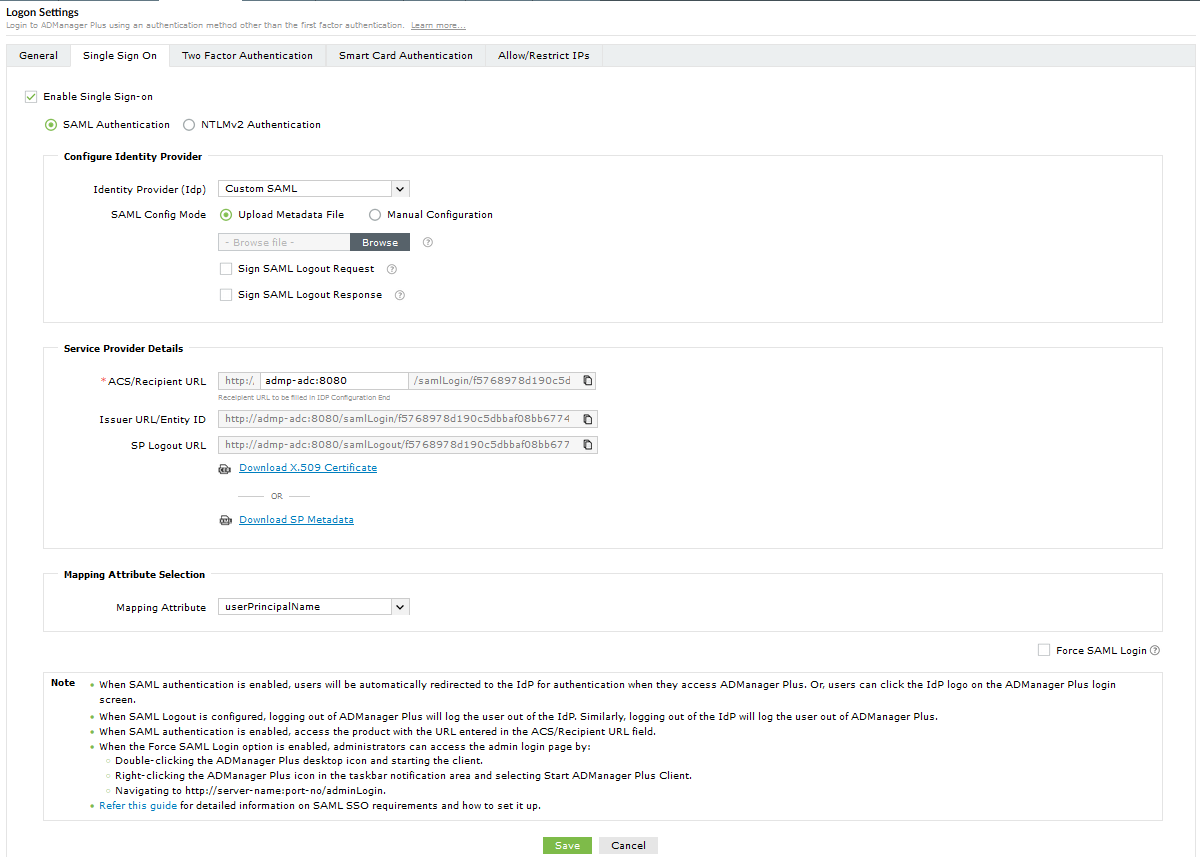Click the ACS host field admp-adc:8080
The width and height of the screenshot is (1200, 857).
point(334,381)
